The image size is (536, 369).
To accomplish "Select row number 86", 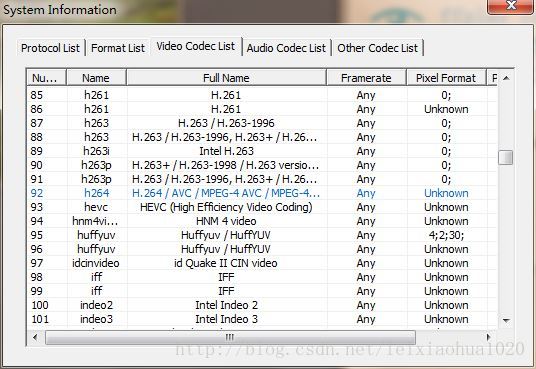I will click(x=37, y=109).
